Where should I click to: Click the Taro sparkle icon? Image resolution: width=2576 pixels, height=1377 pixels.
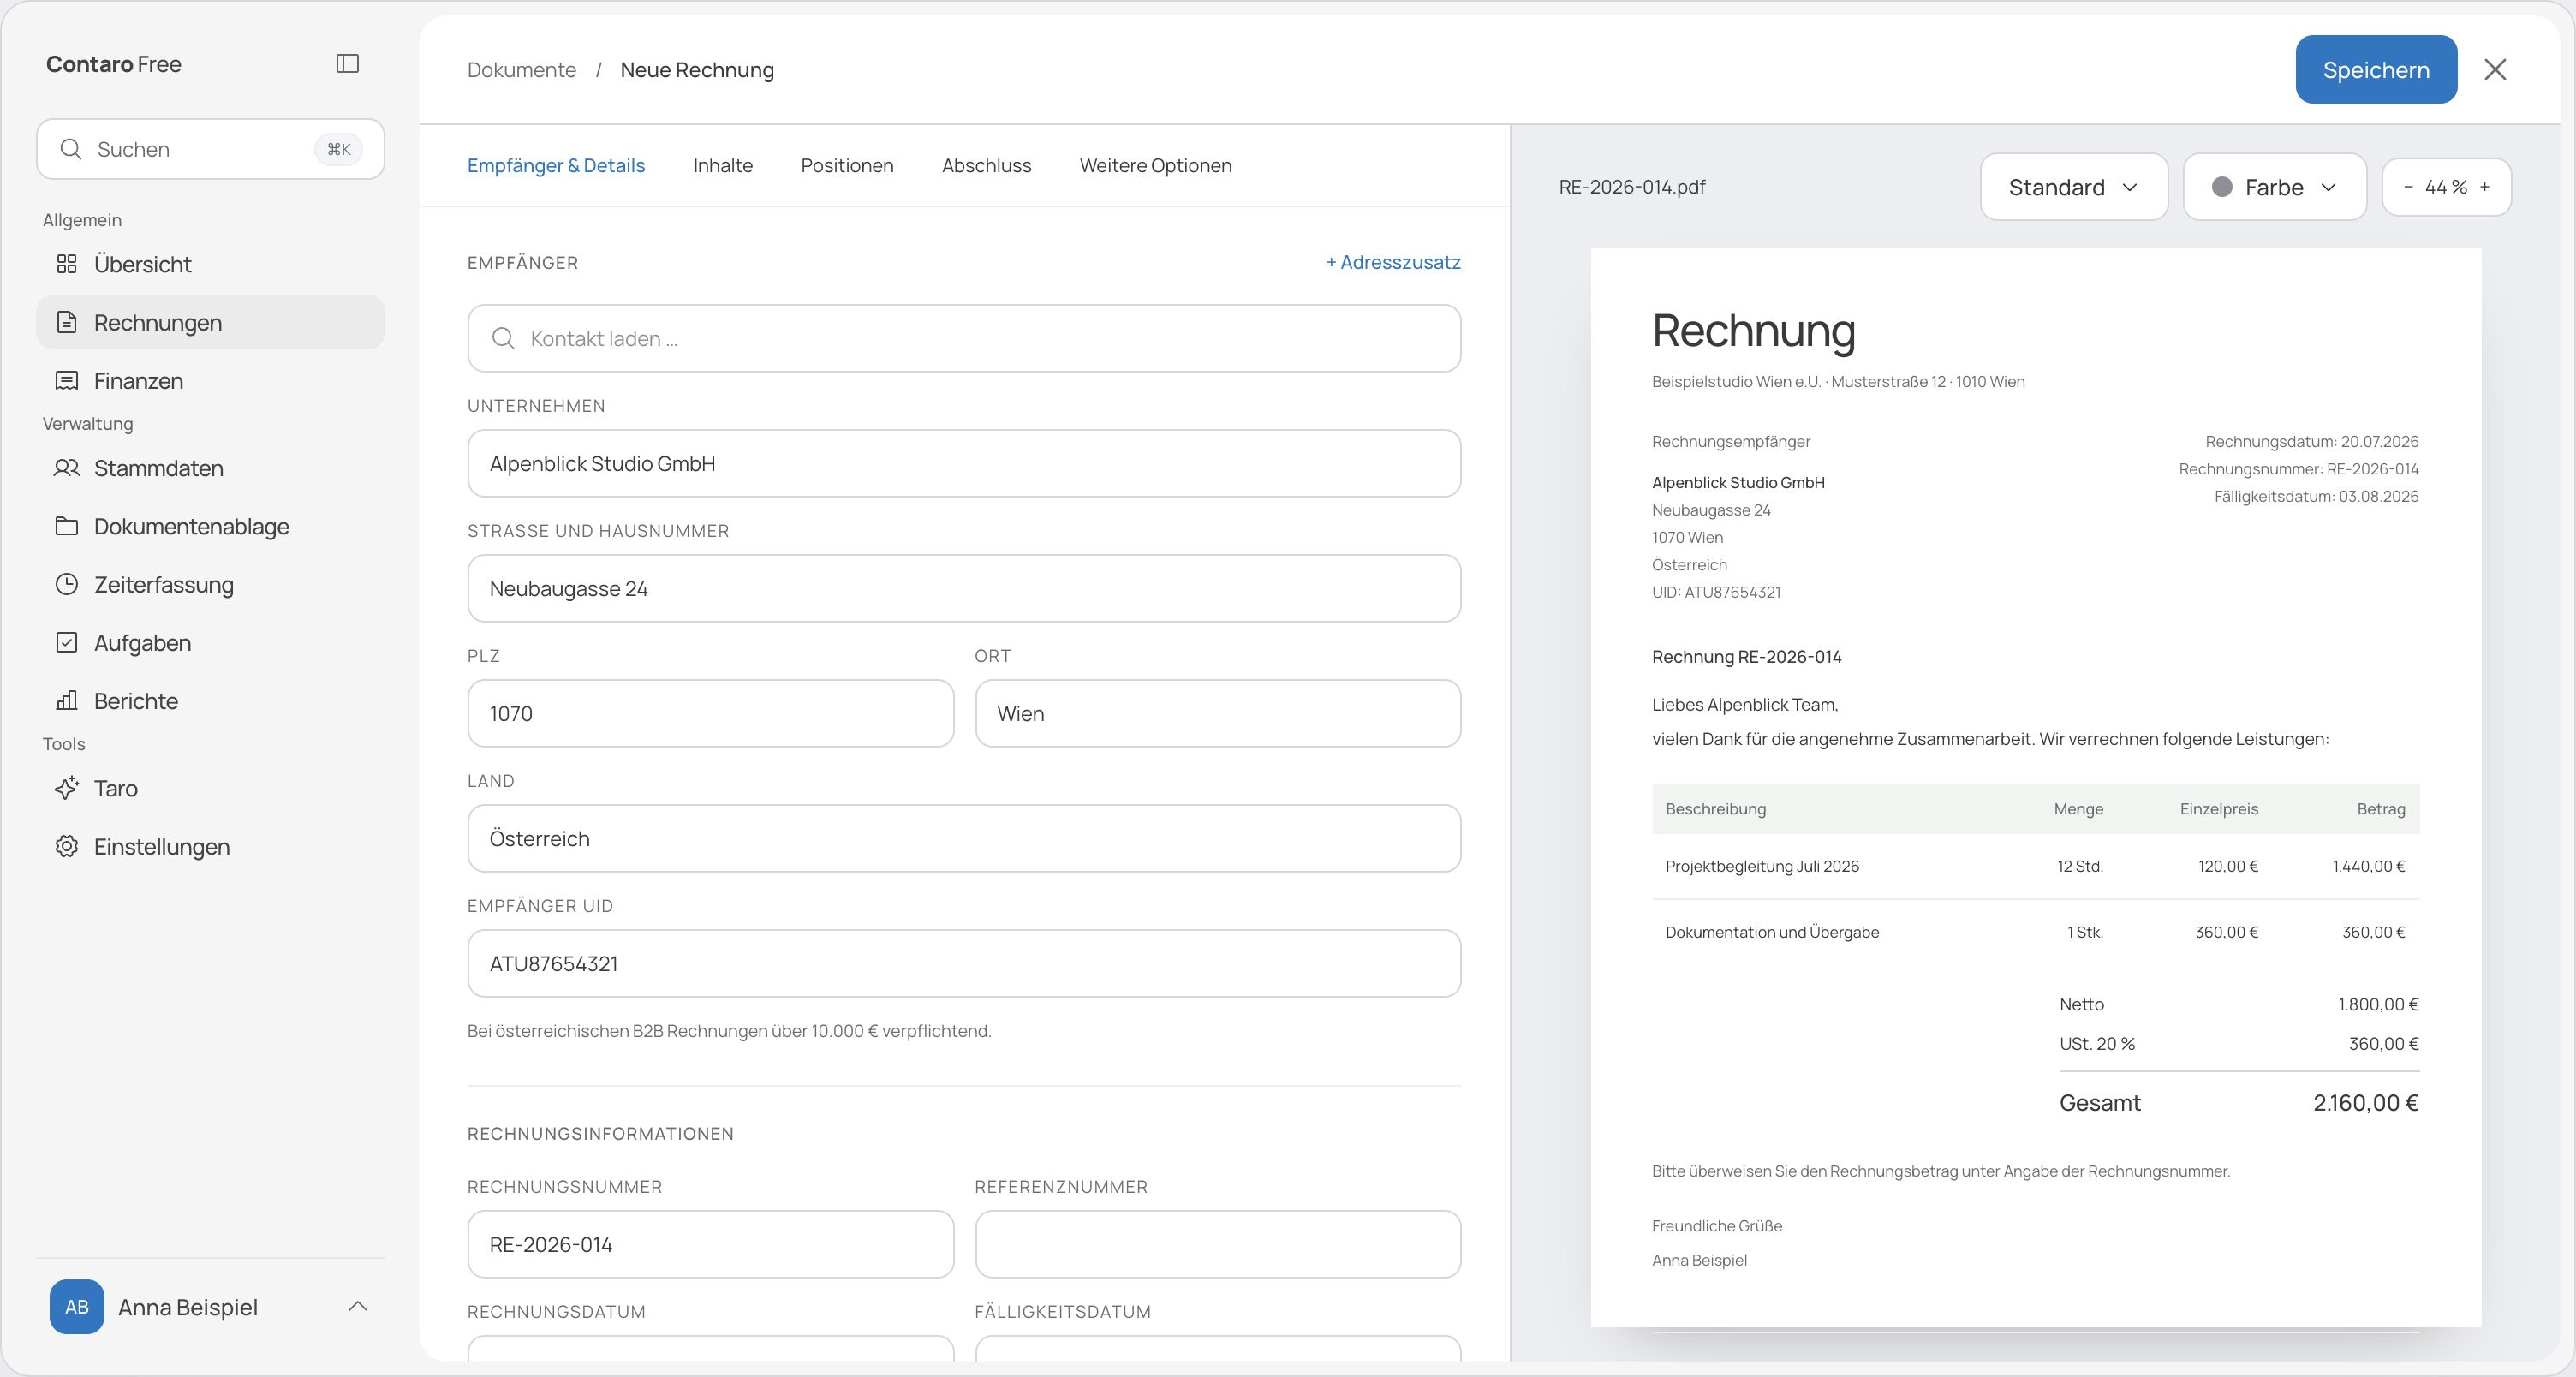click(67, 788)
